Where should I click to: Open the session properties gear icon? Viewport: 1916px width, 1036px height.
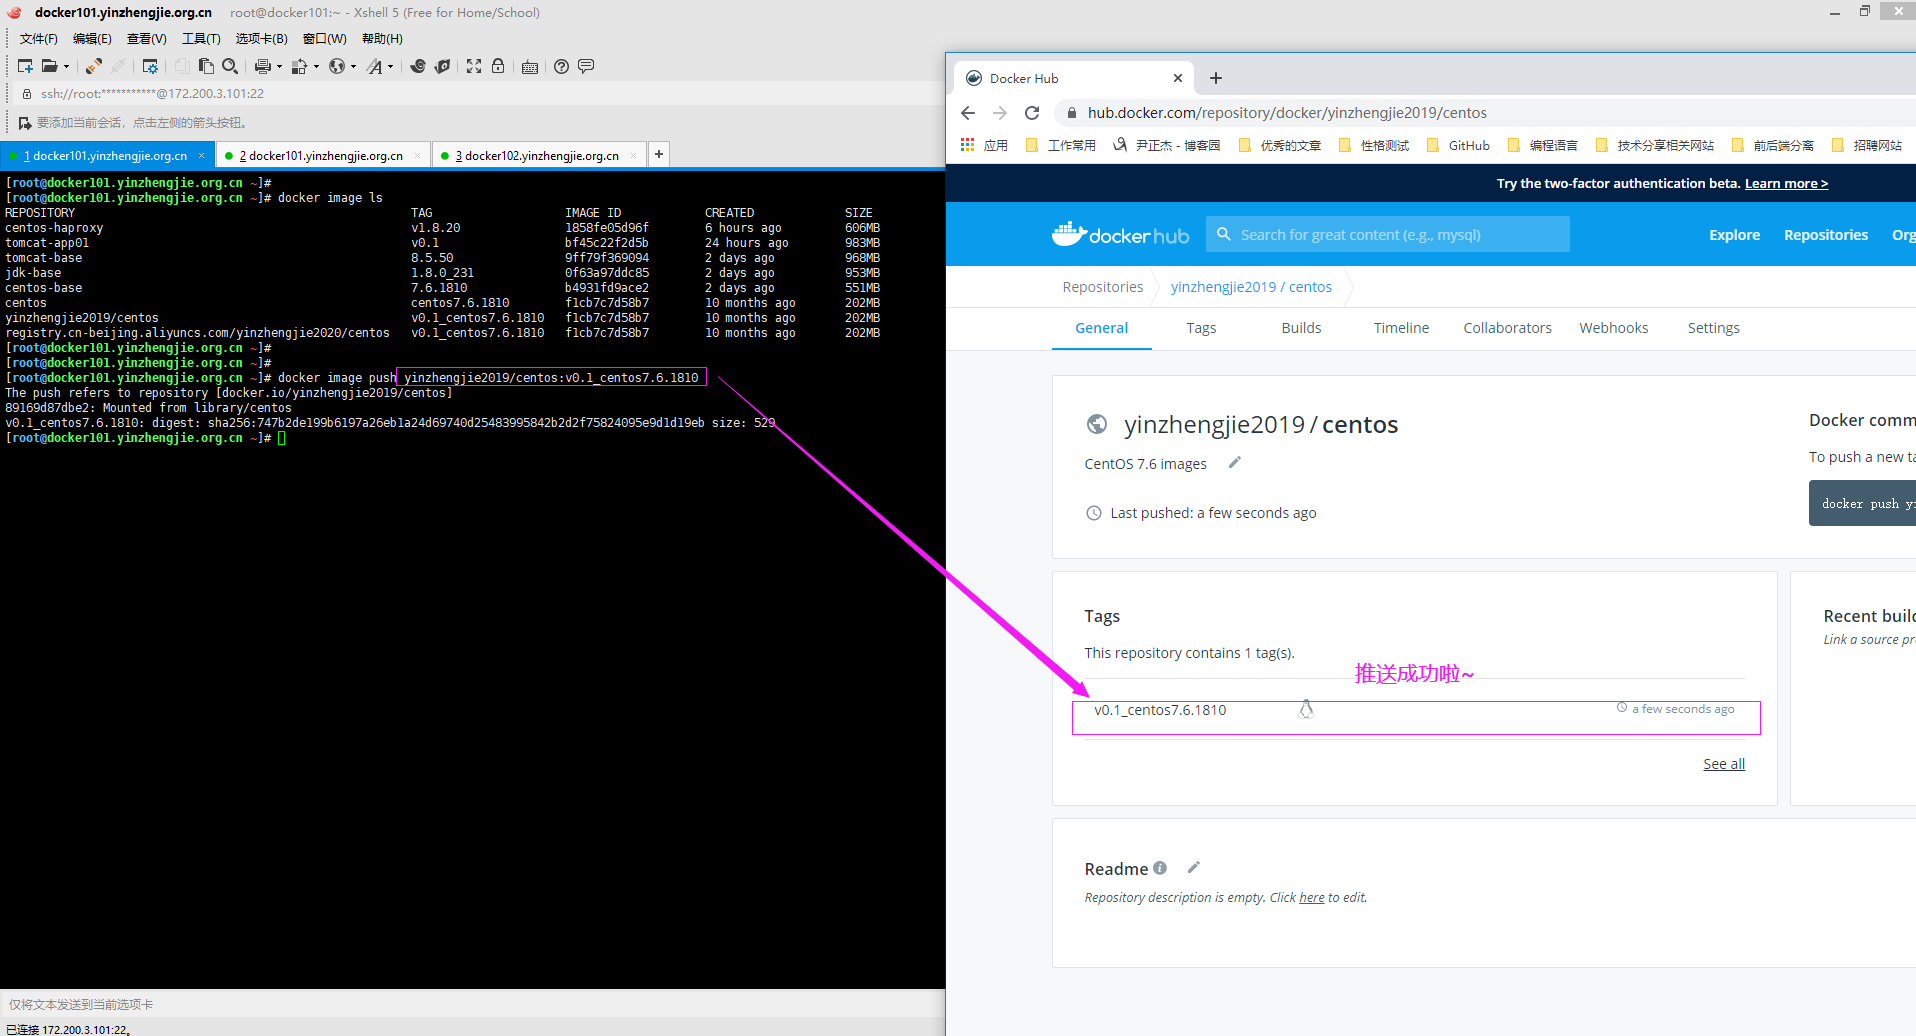coord(149,66)
